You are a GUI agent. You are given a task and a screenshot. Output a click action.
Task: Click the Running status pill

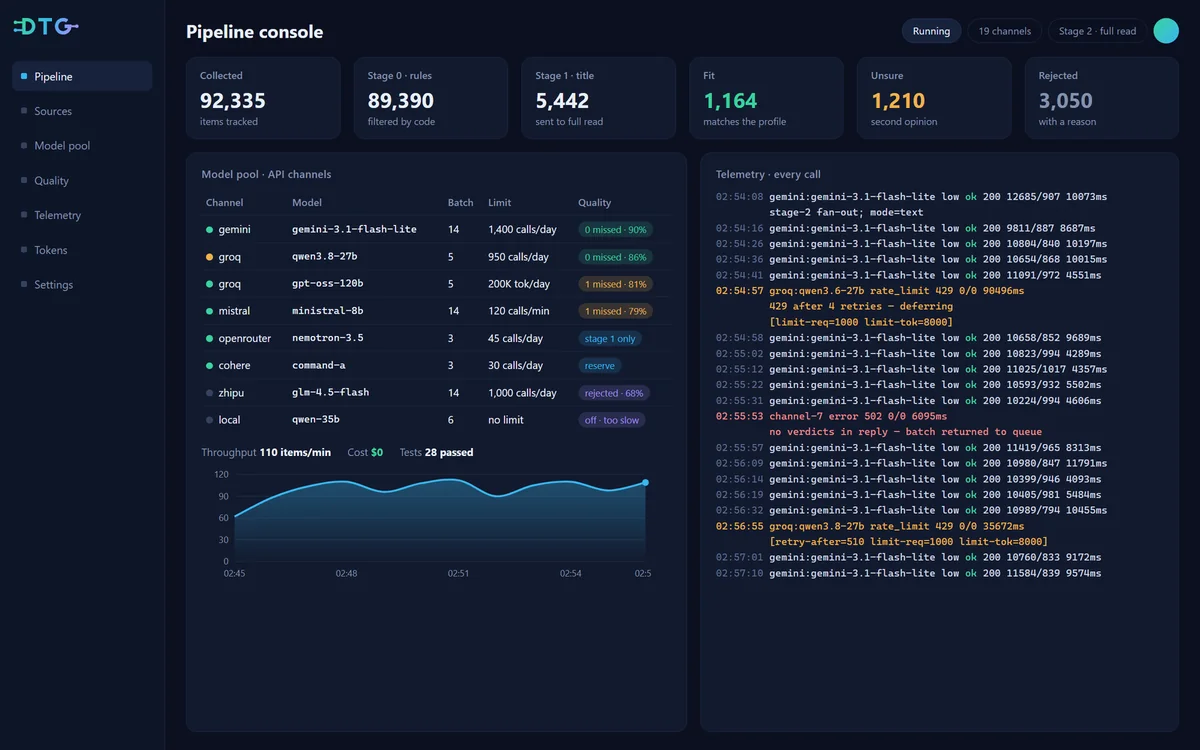pyautogui.click(x=931, y=31)
